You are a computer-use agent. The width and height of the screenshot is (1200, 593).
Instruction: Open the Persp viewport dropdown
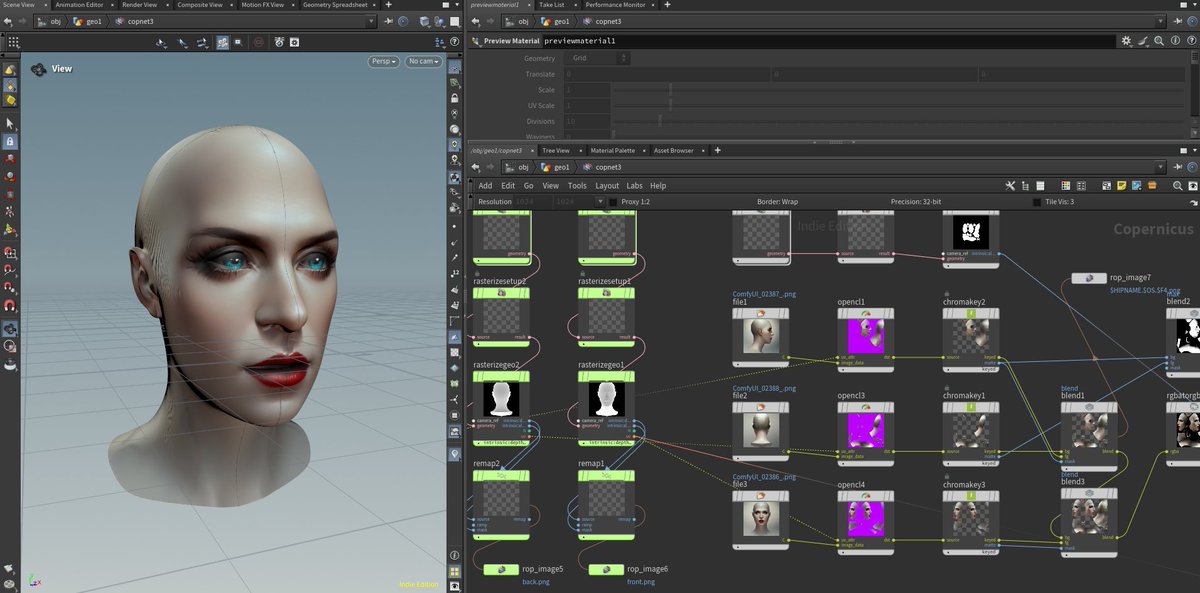(x=383, y=62)
